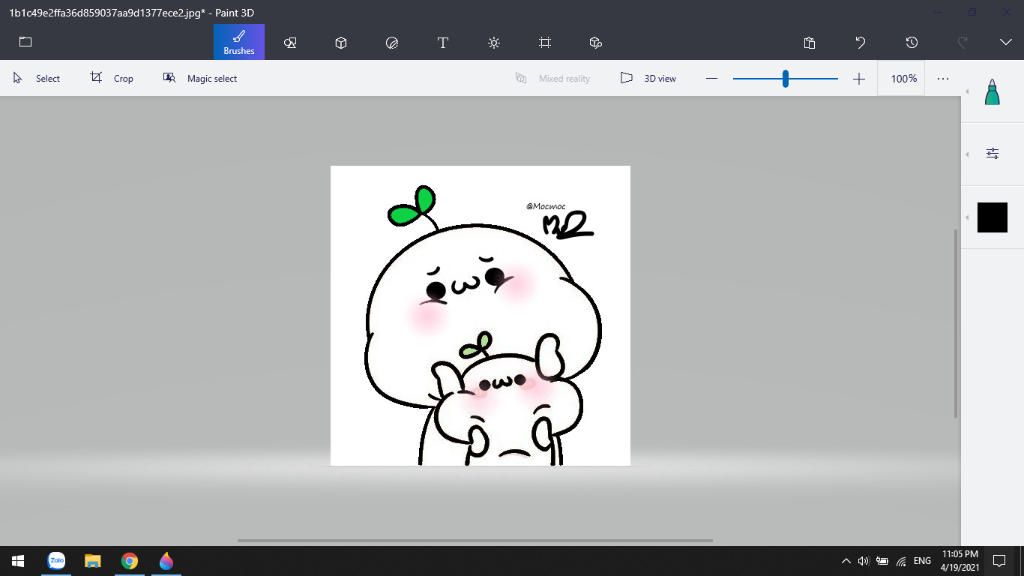Zoom out with the minus button
1024x576 pixels.
712,78
